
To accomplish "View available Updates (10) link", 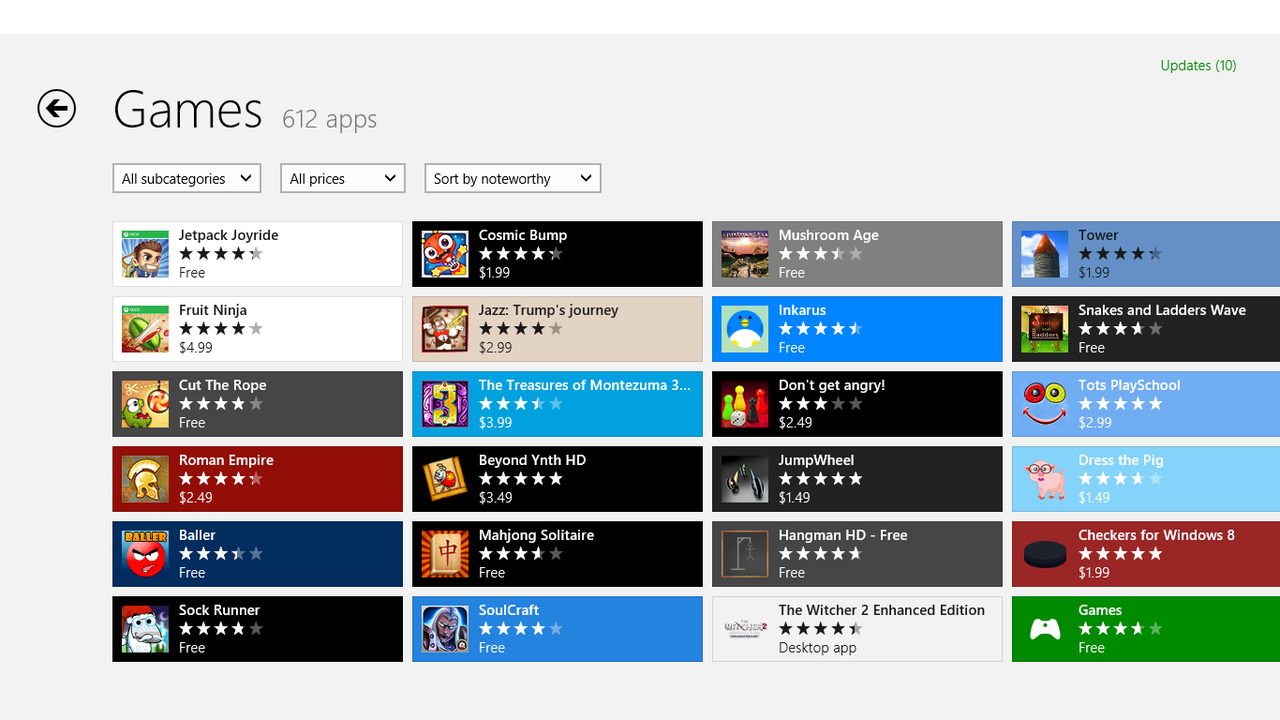I will coord(1198,65).
